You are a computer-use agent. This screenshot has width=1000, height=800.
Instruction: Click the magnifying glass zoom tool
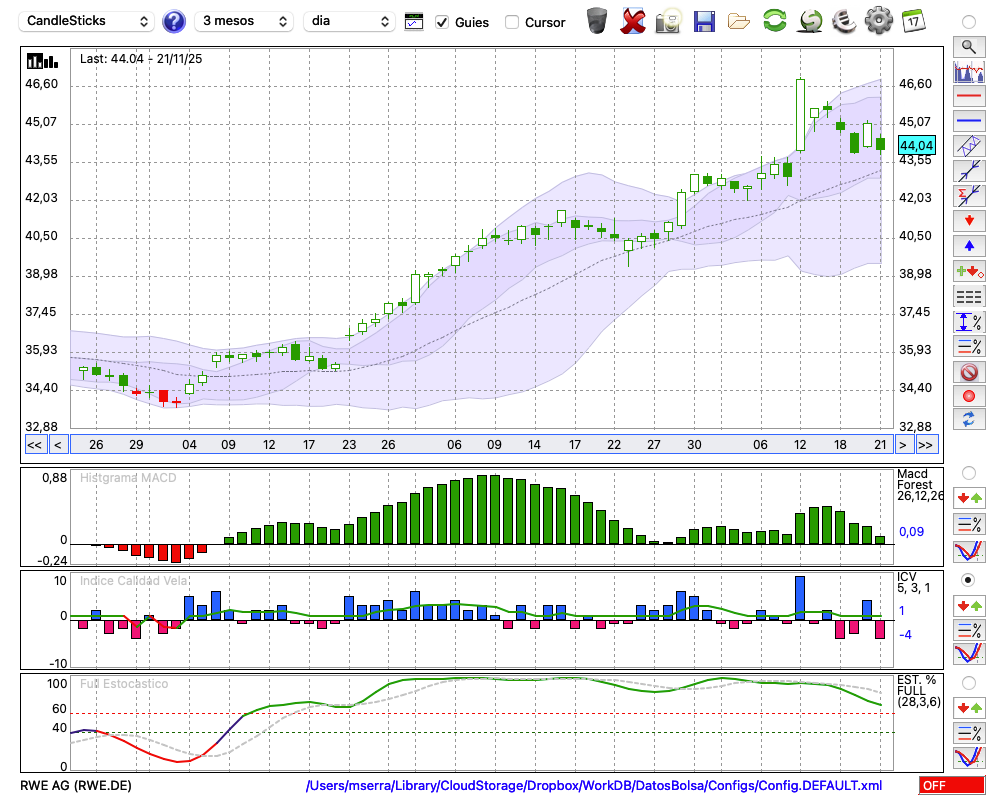(x=968, y=46)
